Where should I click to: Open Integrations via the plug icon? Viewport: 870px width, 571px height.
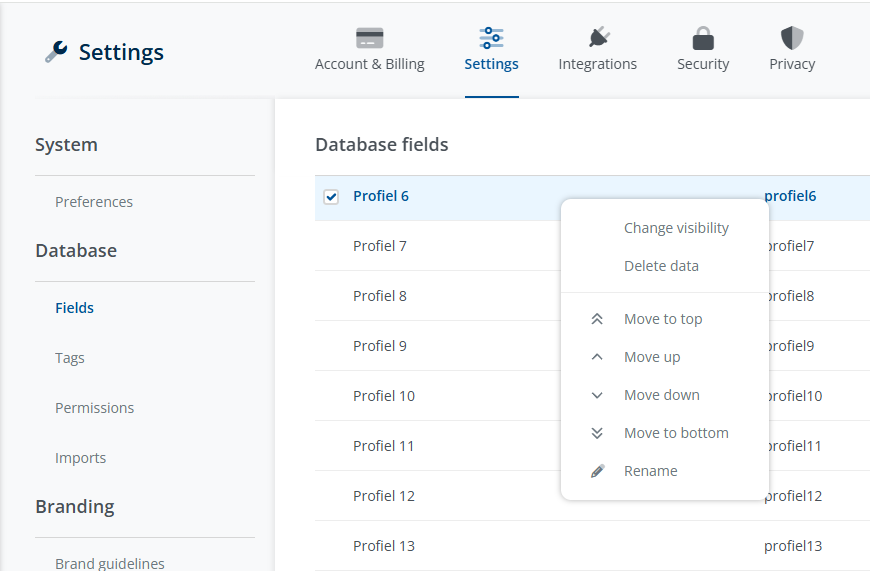pos(598,38)
